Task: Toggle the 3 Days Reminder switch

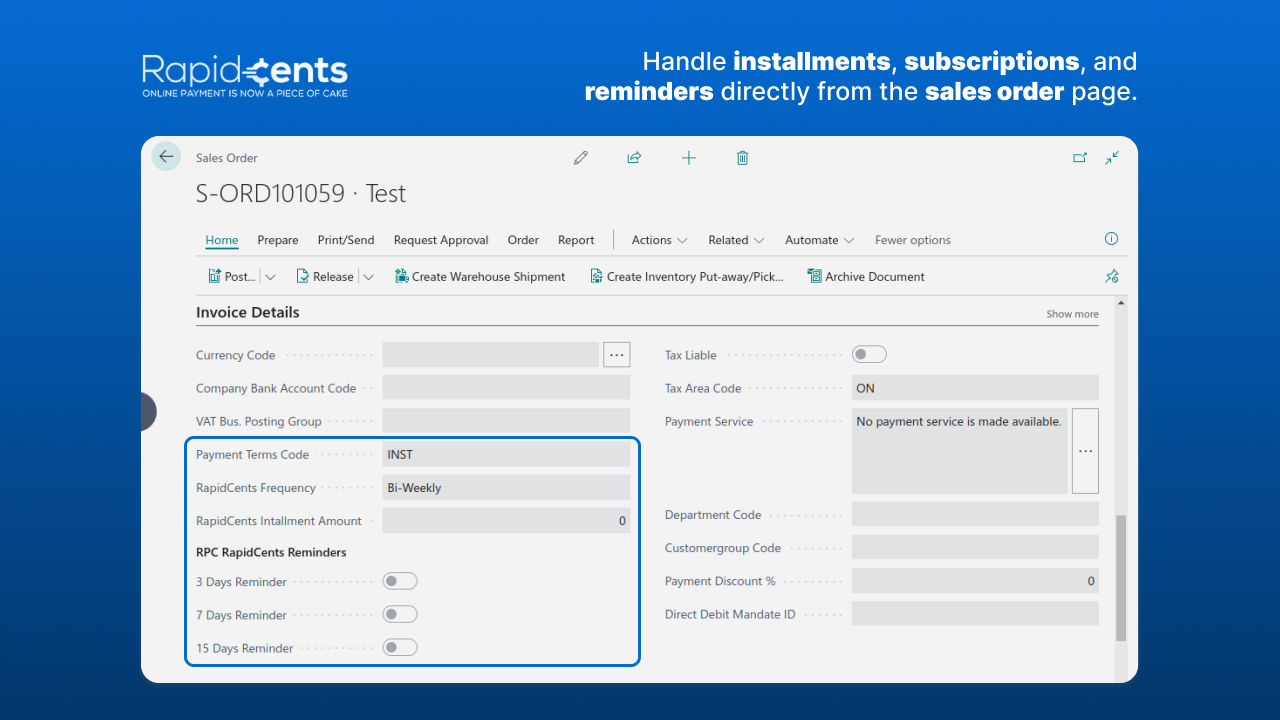Action: [x=400, y=581]
